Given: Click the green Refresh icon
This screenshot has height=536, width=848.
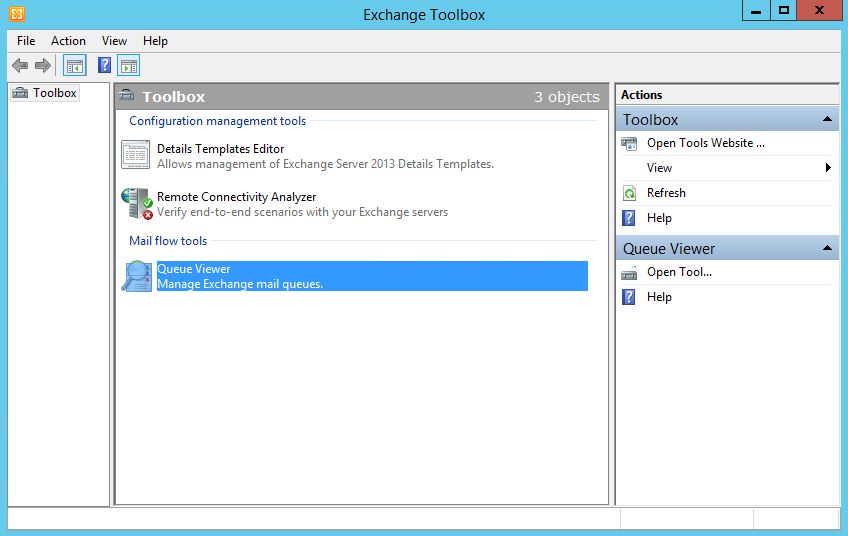Looking at the screenshot, I should click(629, 193).
